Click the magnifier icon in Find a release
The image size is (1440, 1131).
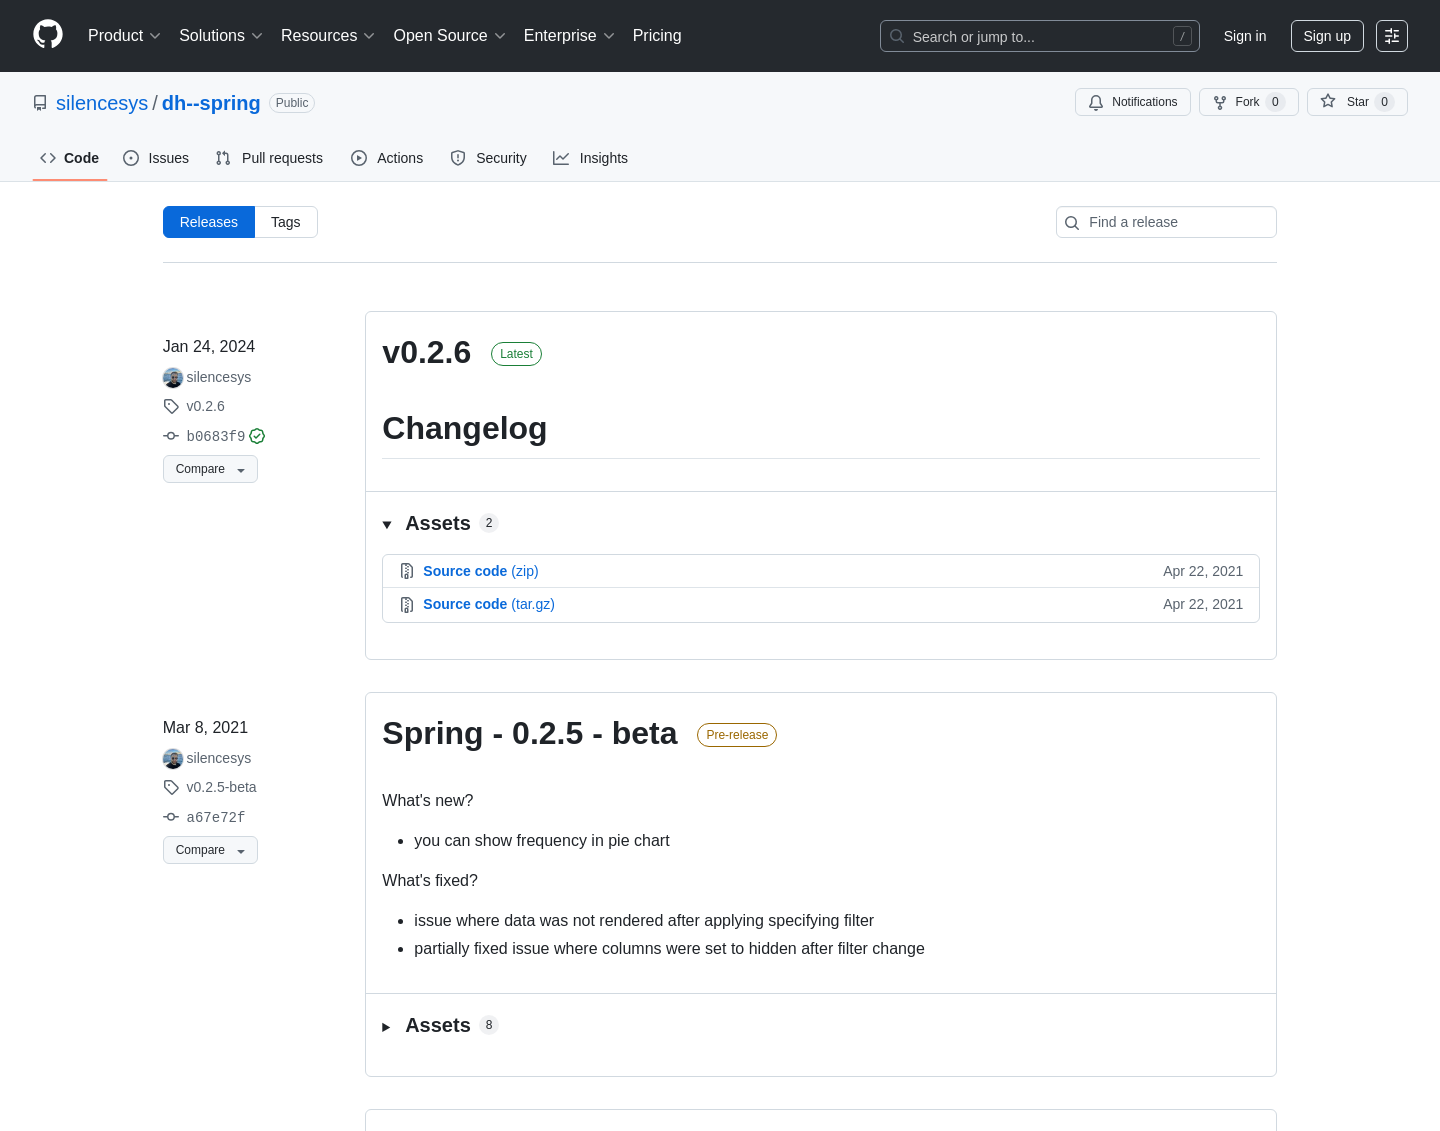coord(1072,223)
